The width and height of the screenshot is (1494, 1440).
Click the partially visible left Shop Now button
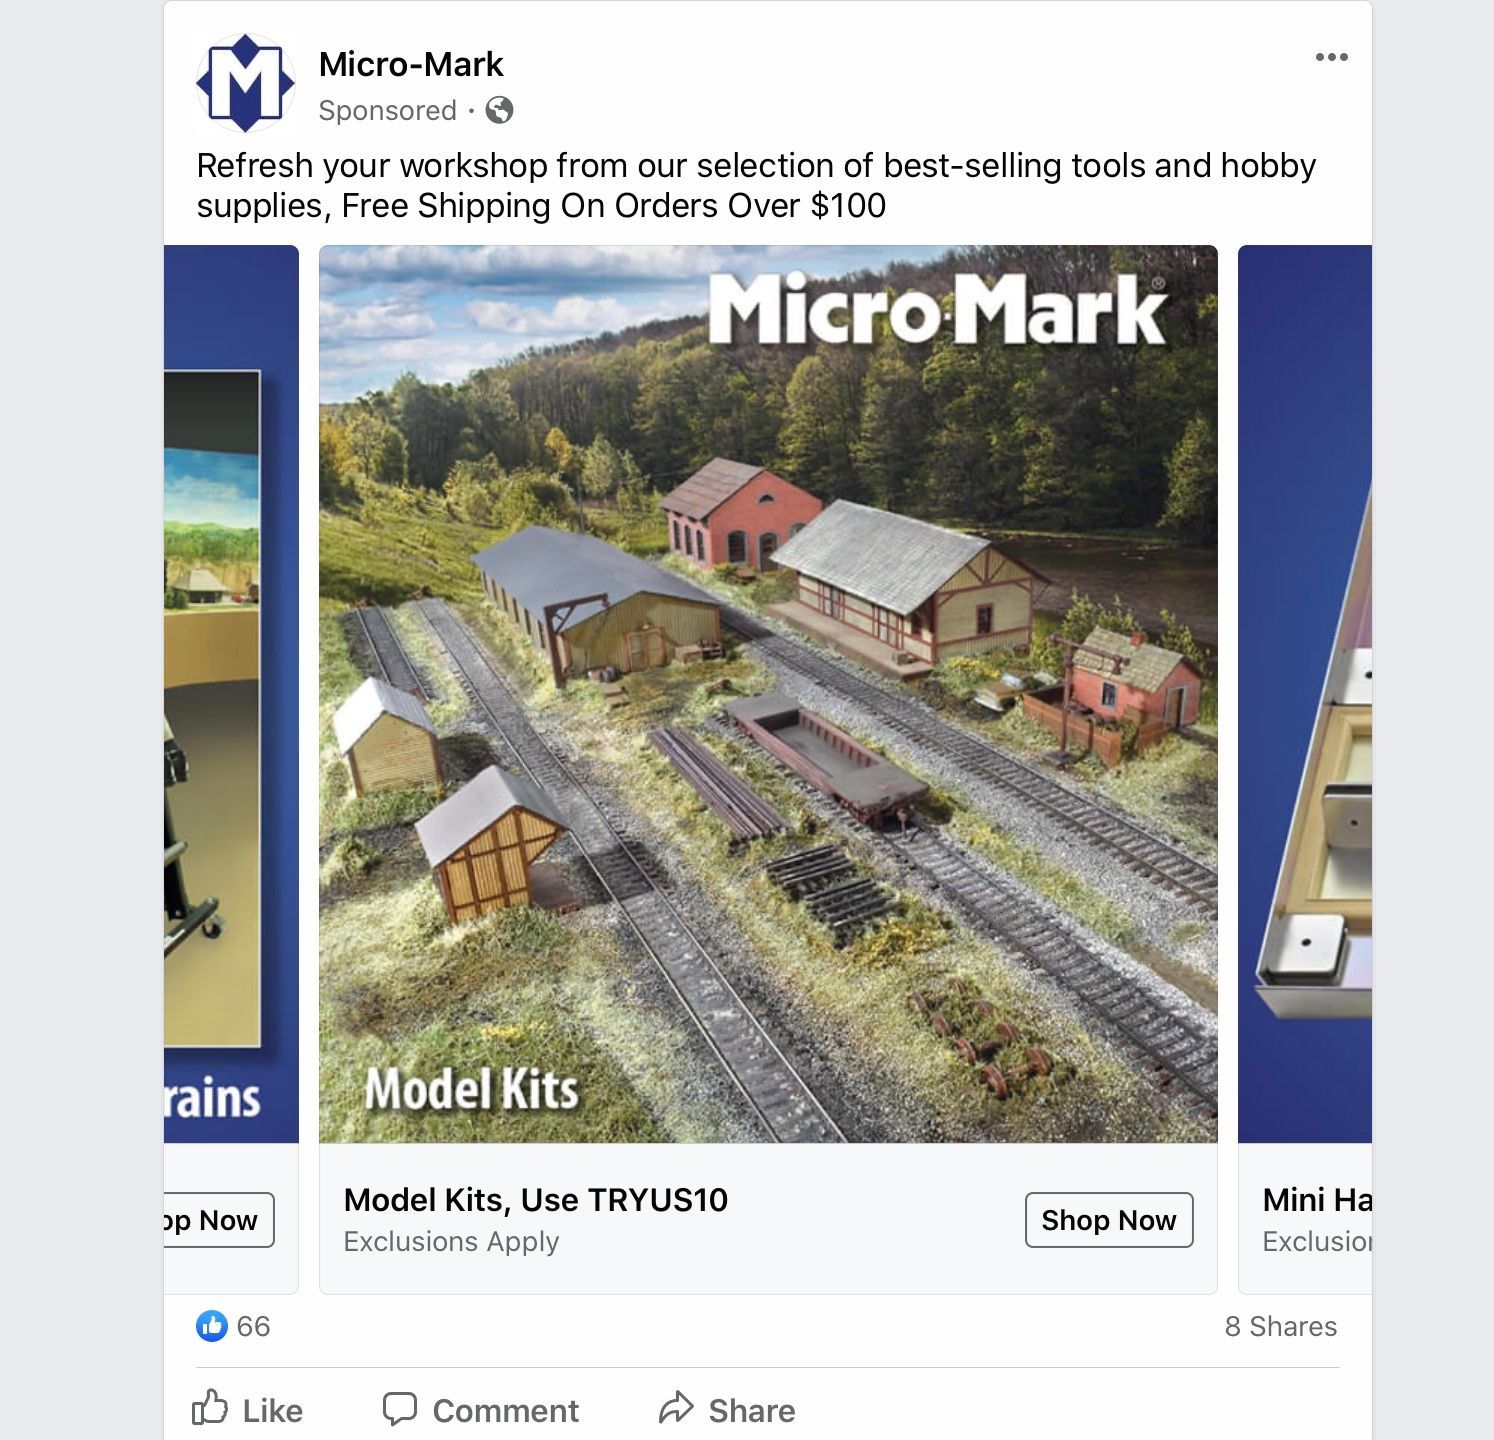[x=219, y=1220]
